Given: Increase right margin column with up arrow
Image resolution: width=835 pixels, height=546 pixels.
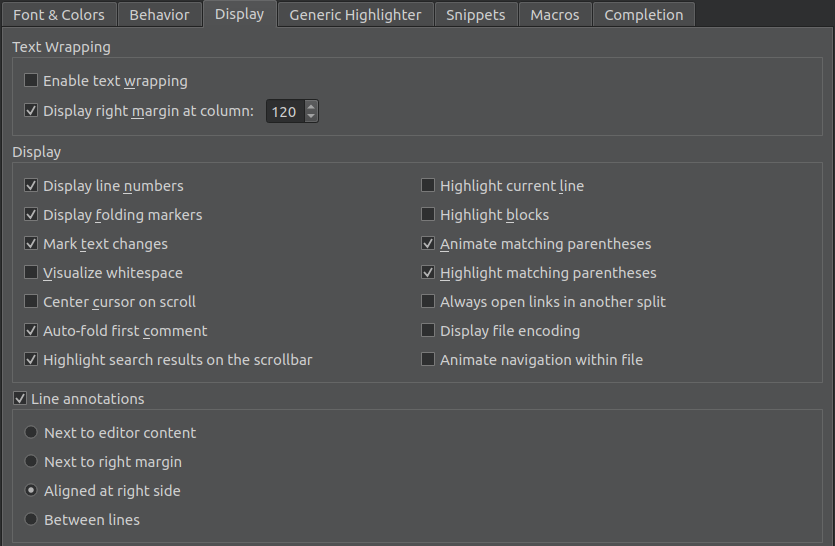Looking at the screenshot, I should (311, 106).
